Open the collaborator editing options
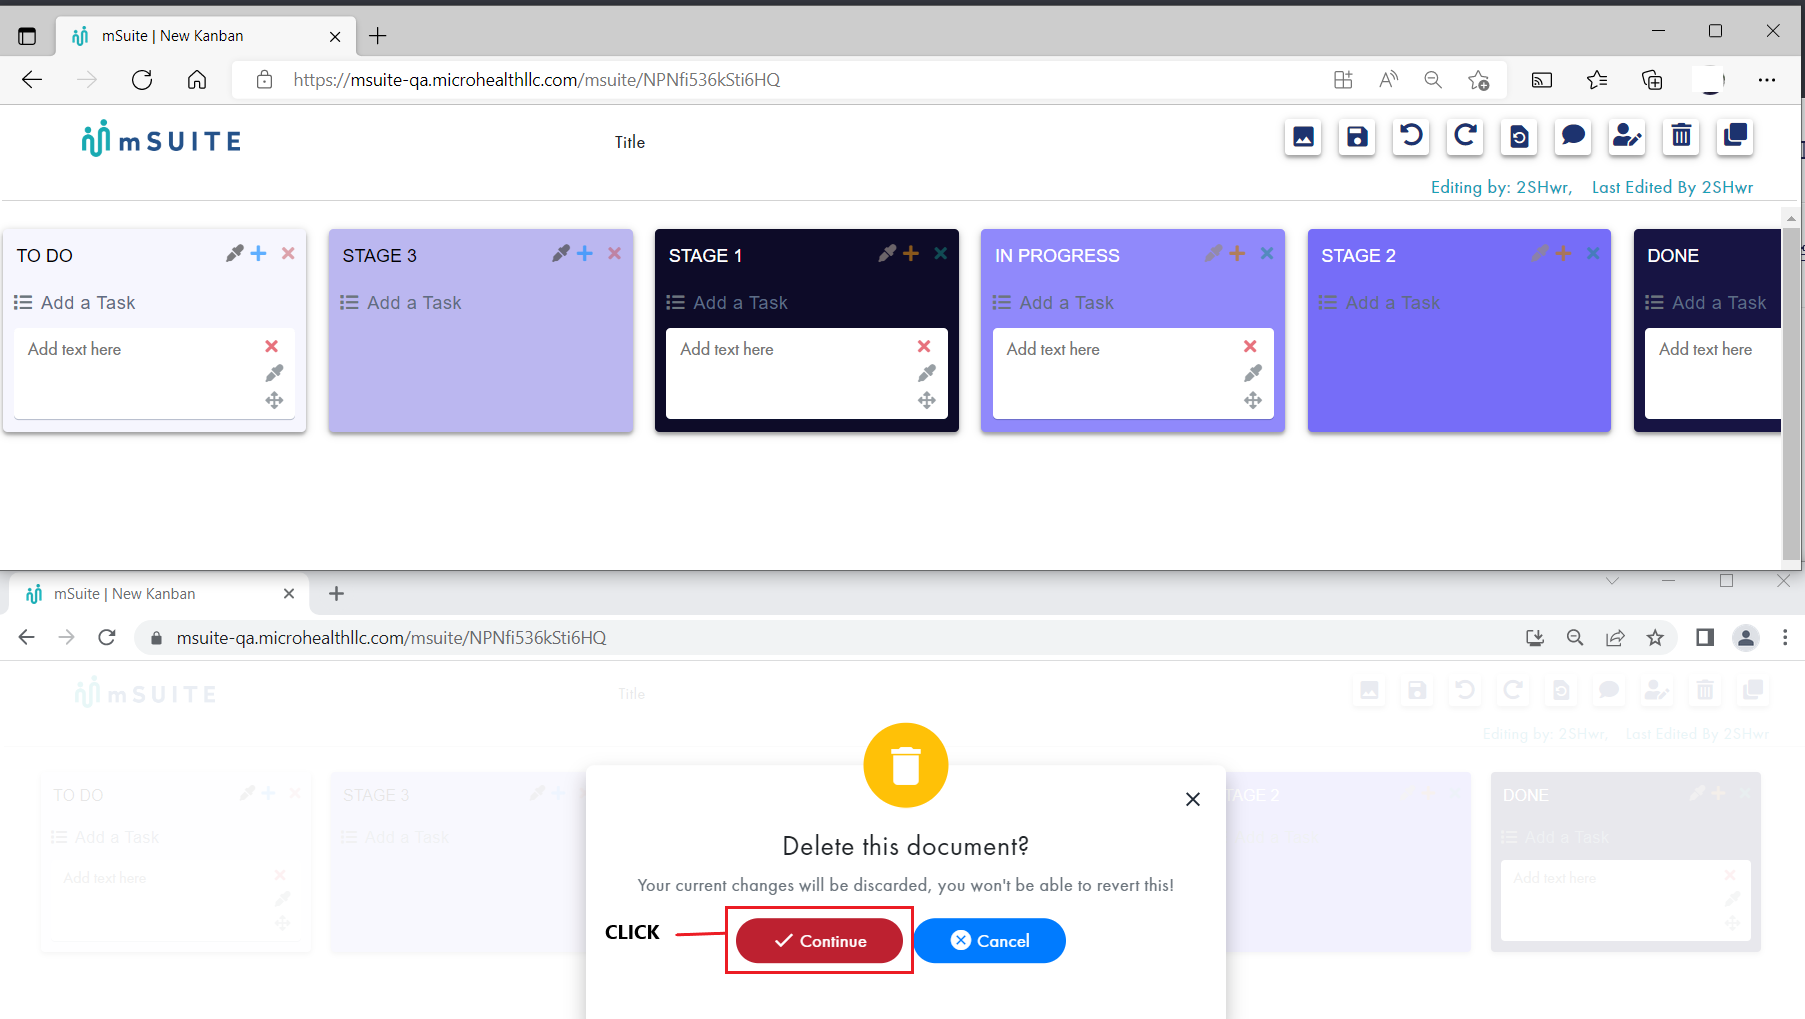The image size is (1805, 1019). [x=1626, y=137]
